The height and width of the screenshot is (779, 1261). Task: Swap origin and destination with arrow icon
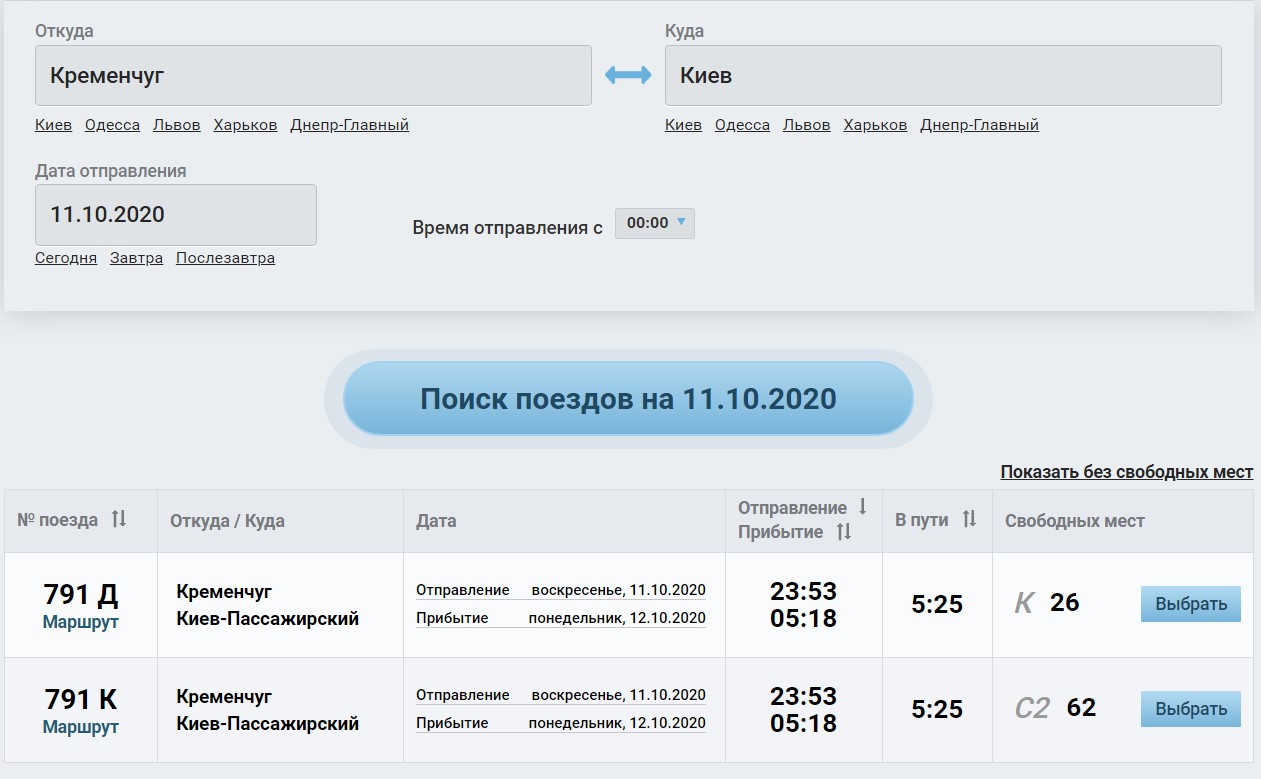628,75
